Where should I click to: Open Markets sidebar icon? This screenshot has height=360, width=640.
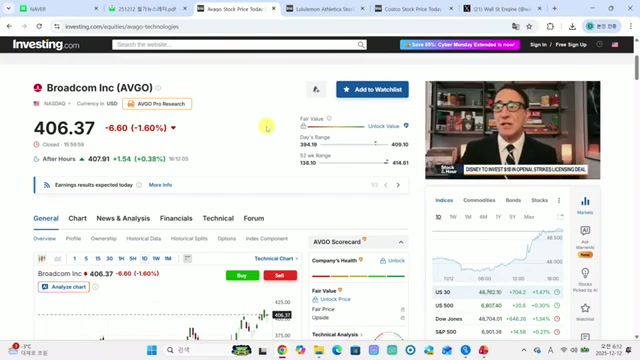(x=585, y=205)
